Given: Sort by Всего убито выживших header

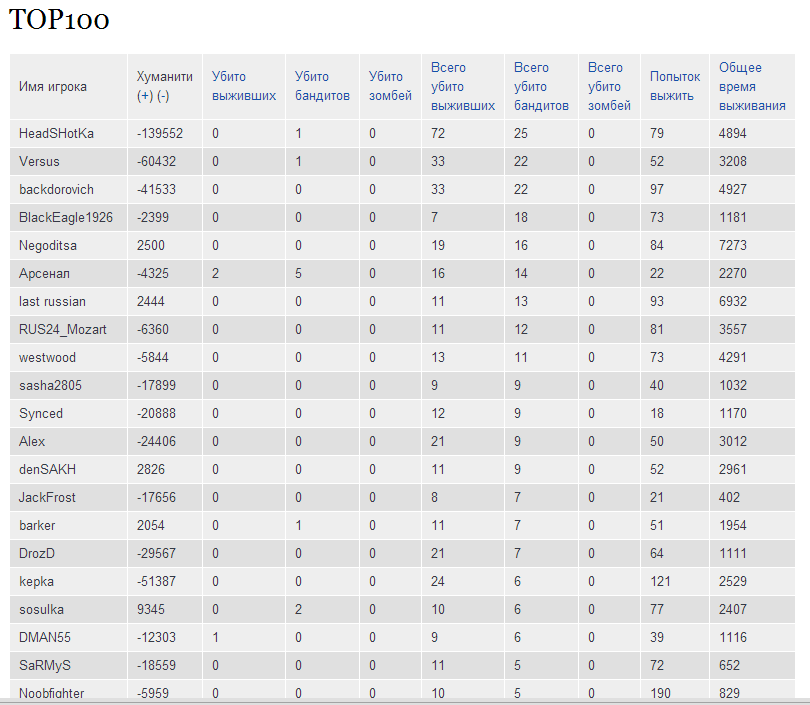Looking at the screenshot, I should [463, 87].
